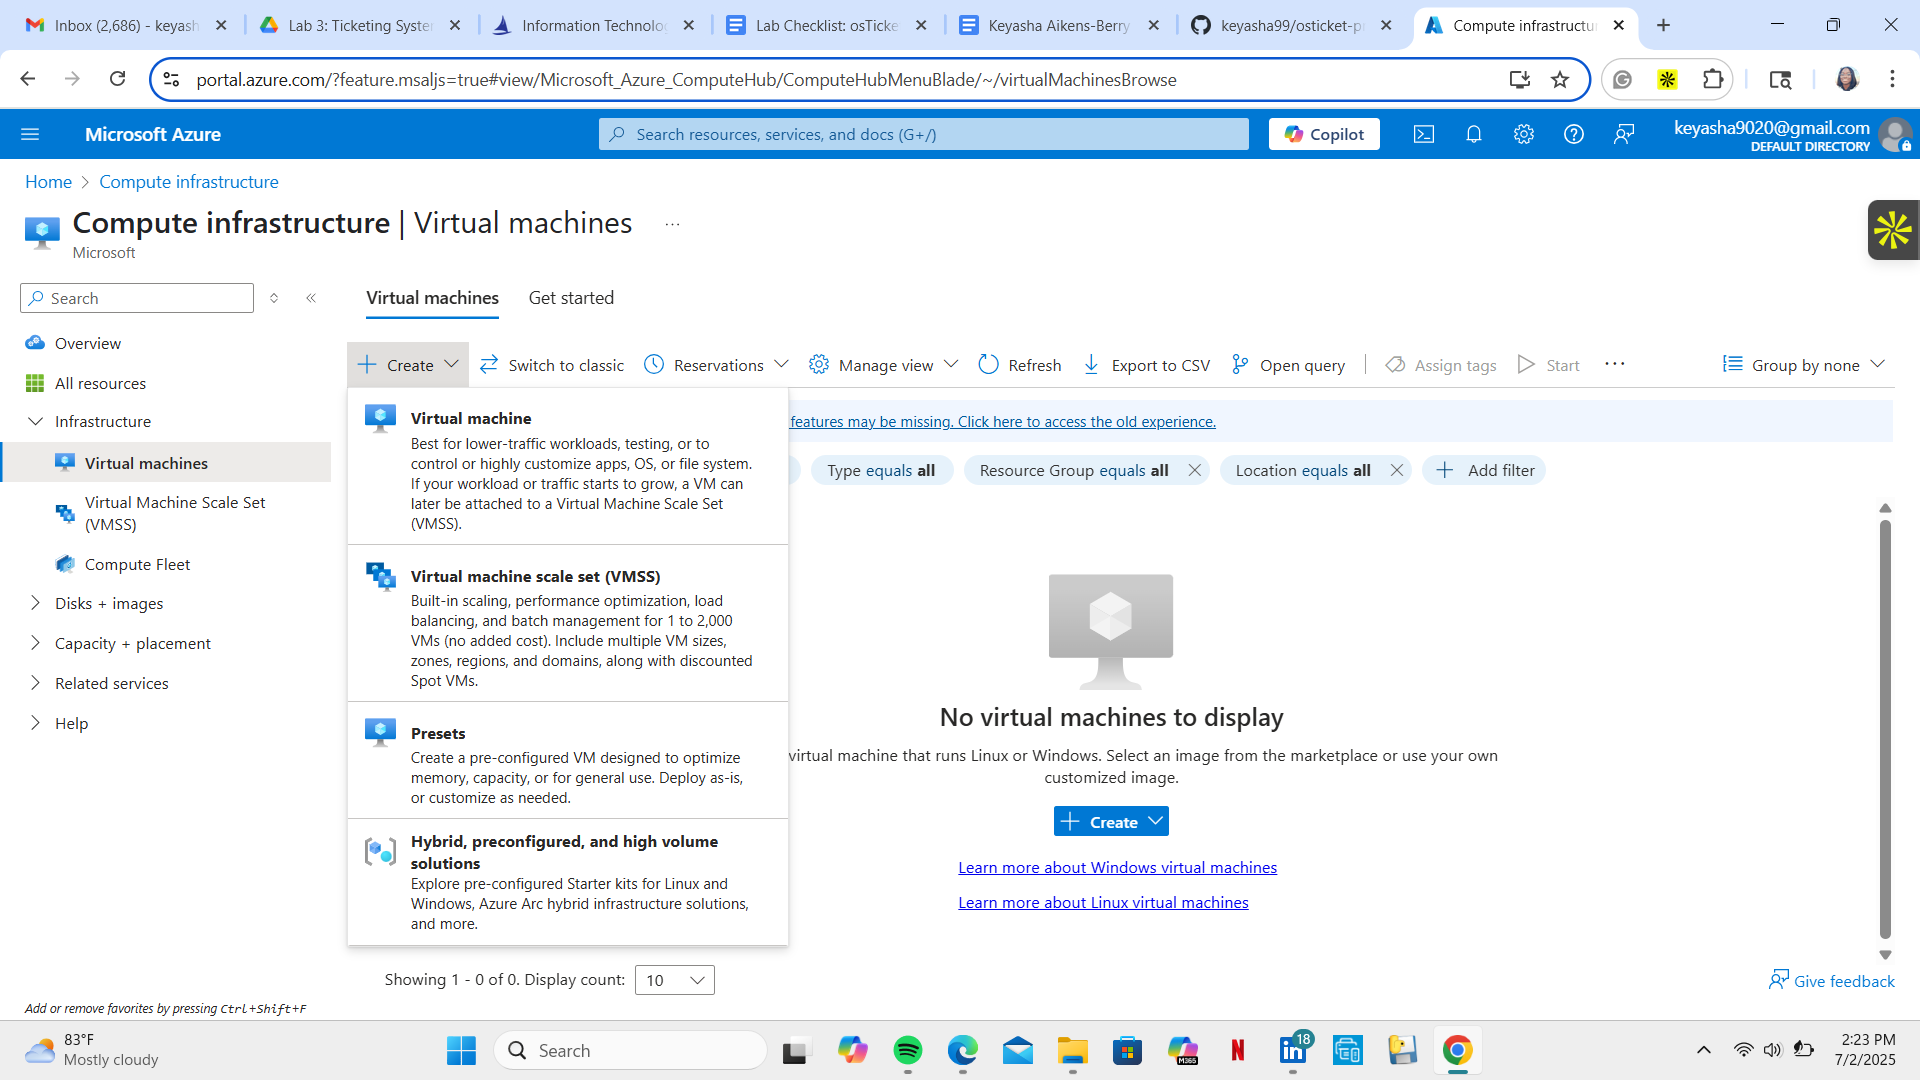Expand the Help section
The height and width of the screenshot is (1080, 1920).
click(36, 723)
